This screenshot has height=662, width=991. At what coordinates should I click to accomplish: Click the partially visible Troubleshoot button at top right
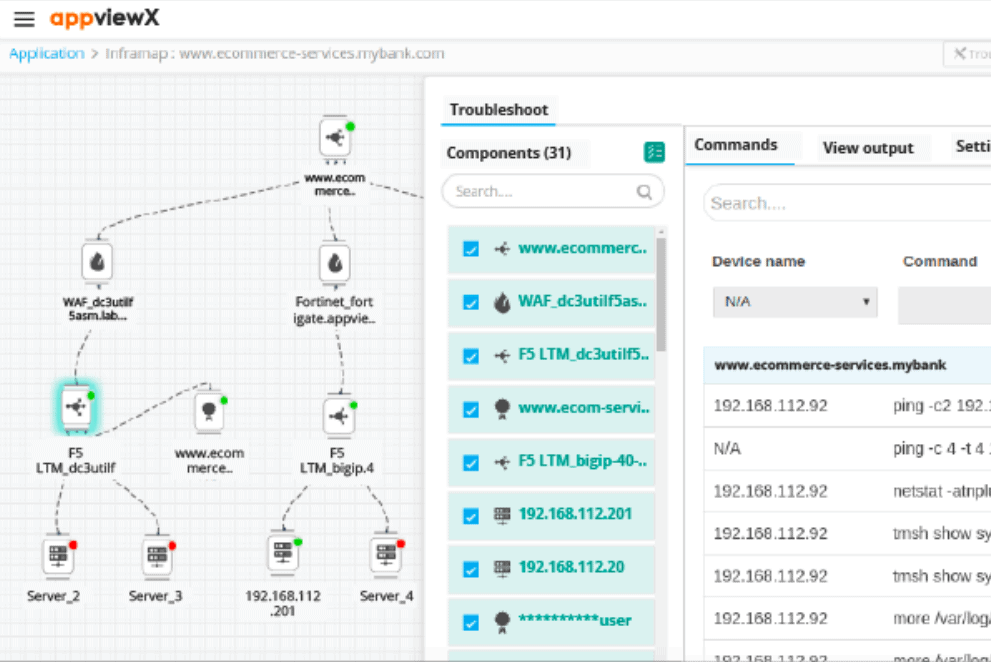click(968, 54)
